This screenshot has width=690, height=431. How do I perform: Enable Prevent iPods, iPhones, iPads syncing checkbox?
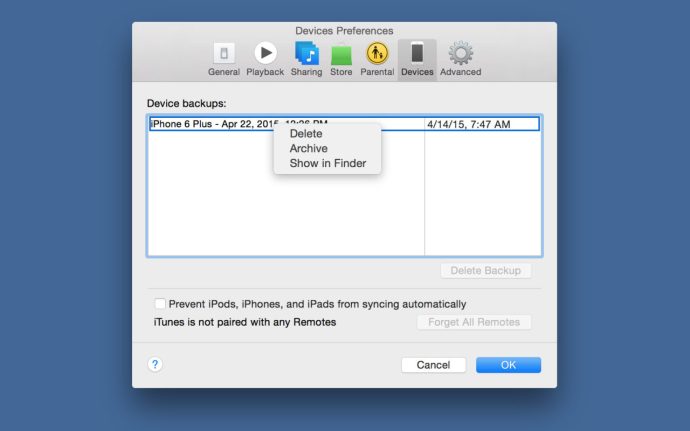coord(160,304)
